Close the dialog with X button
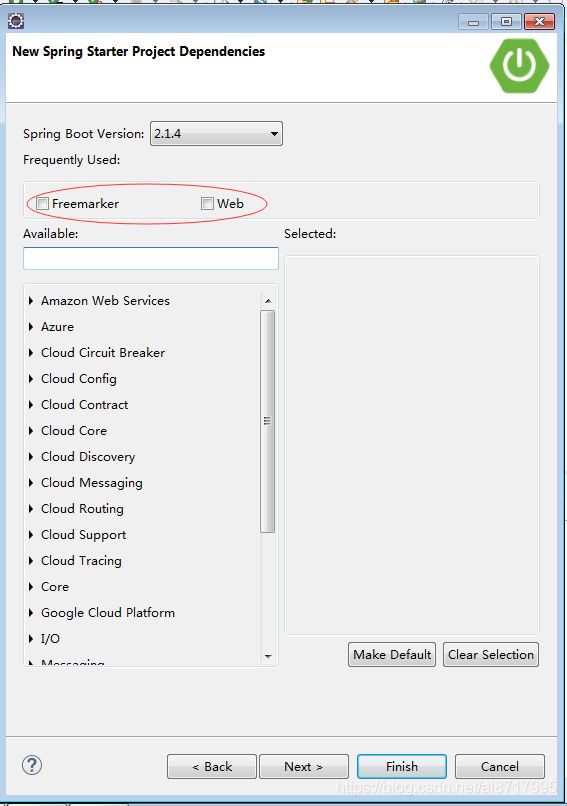 click(x=539, y=22)
